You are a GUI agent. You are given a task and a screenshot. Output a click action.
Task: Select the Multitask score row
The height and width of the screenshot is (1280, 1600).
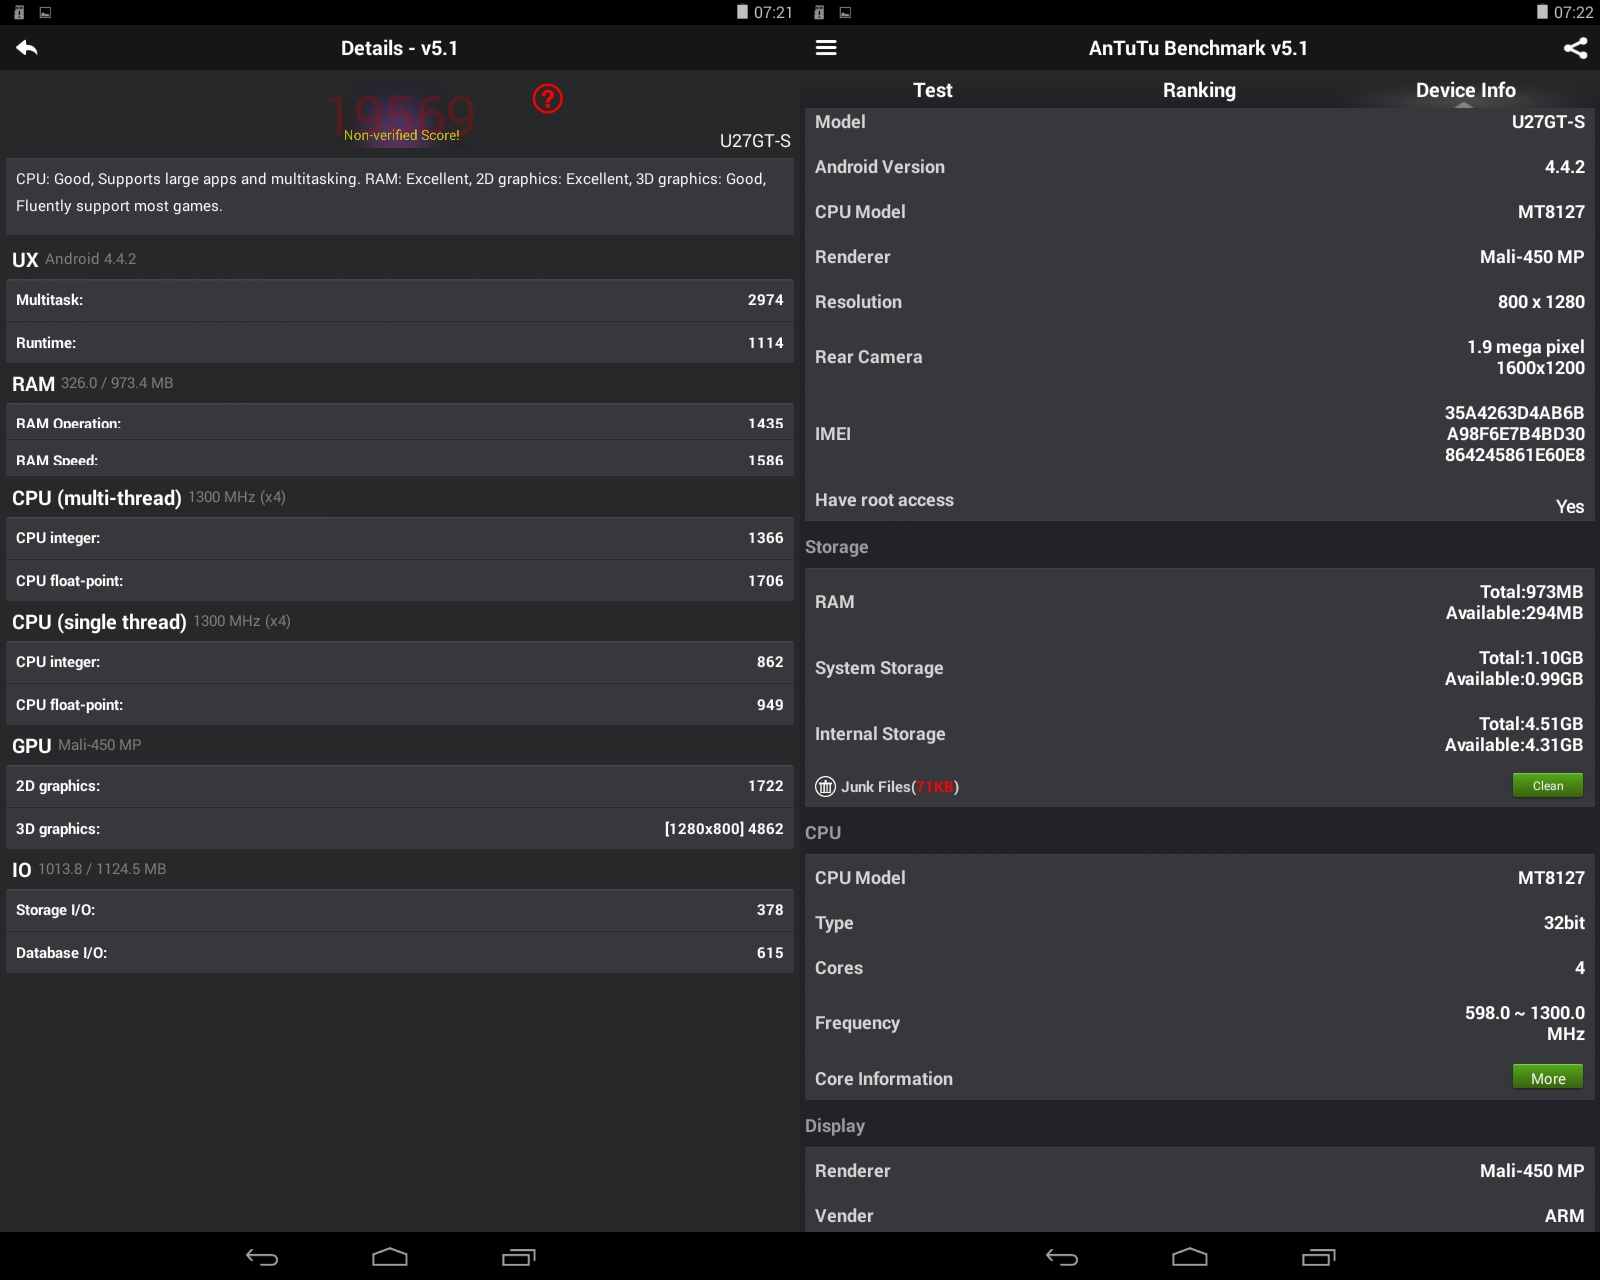tap(400, 300)
